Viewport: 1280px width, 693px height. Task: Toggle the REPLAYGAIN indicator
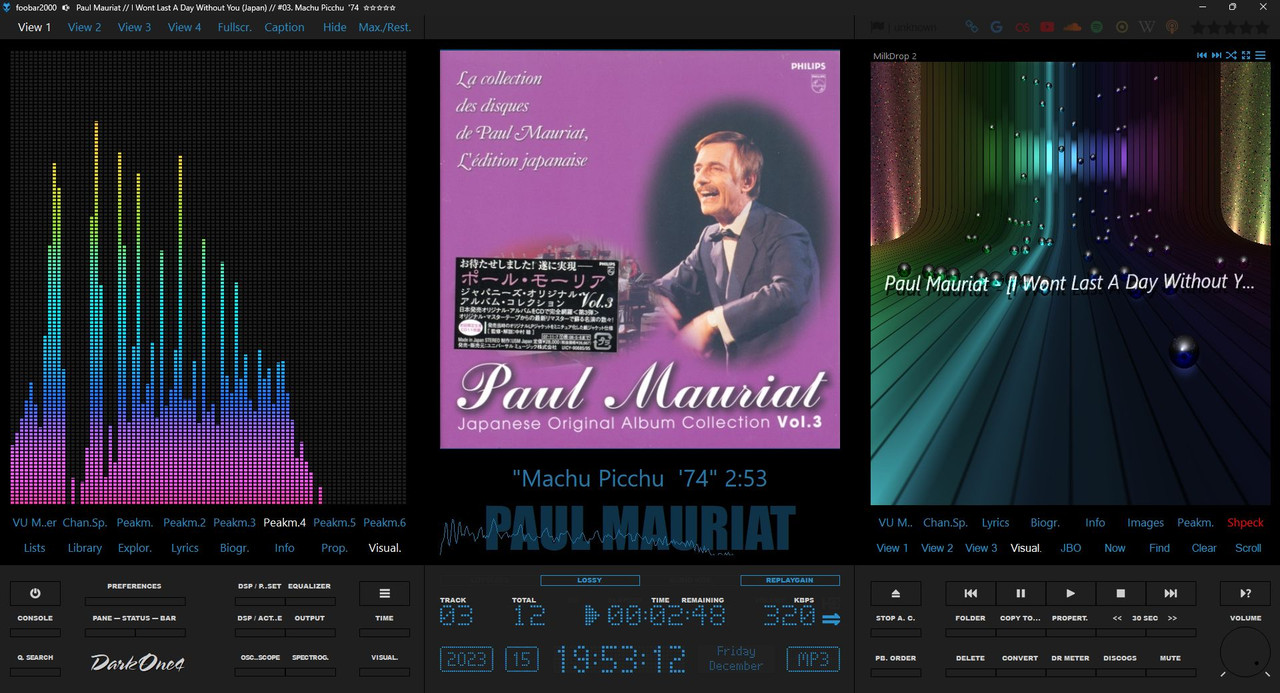pyautogui.click(x=790, y=580)
